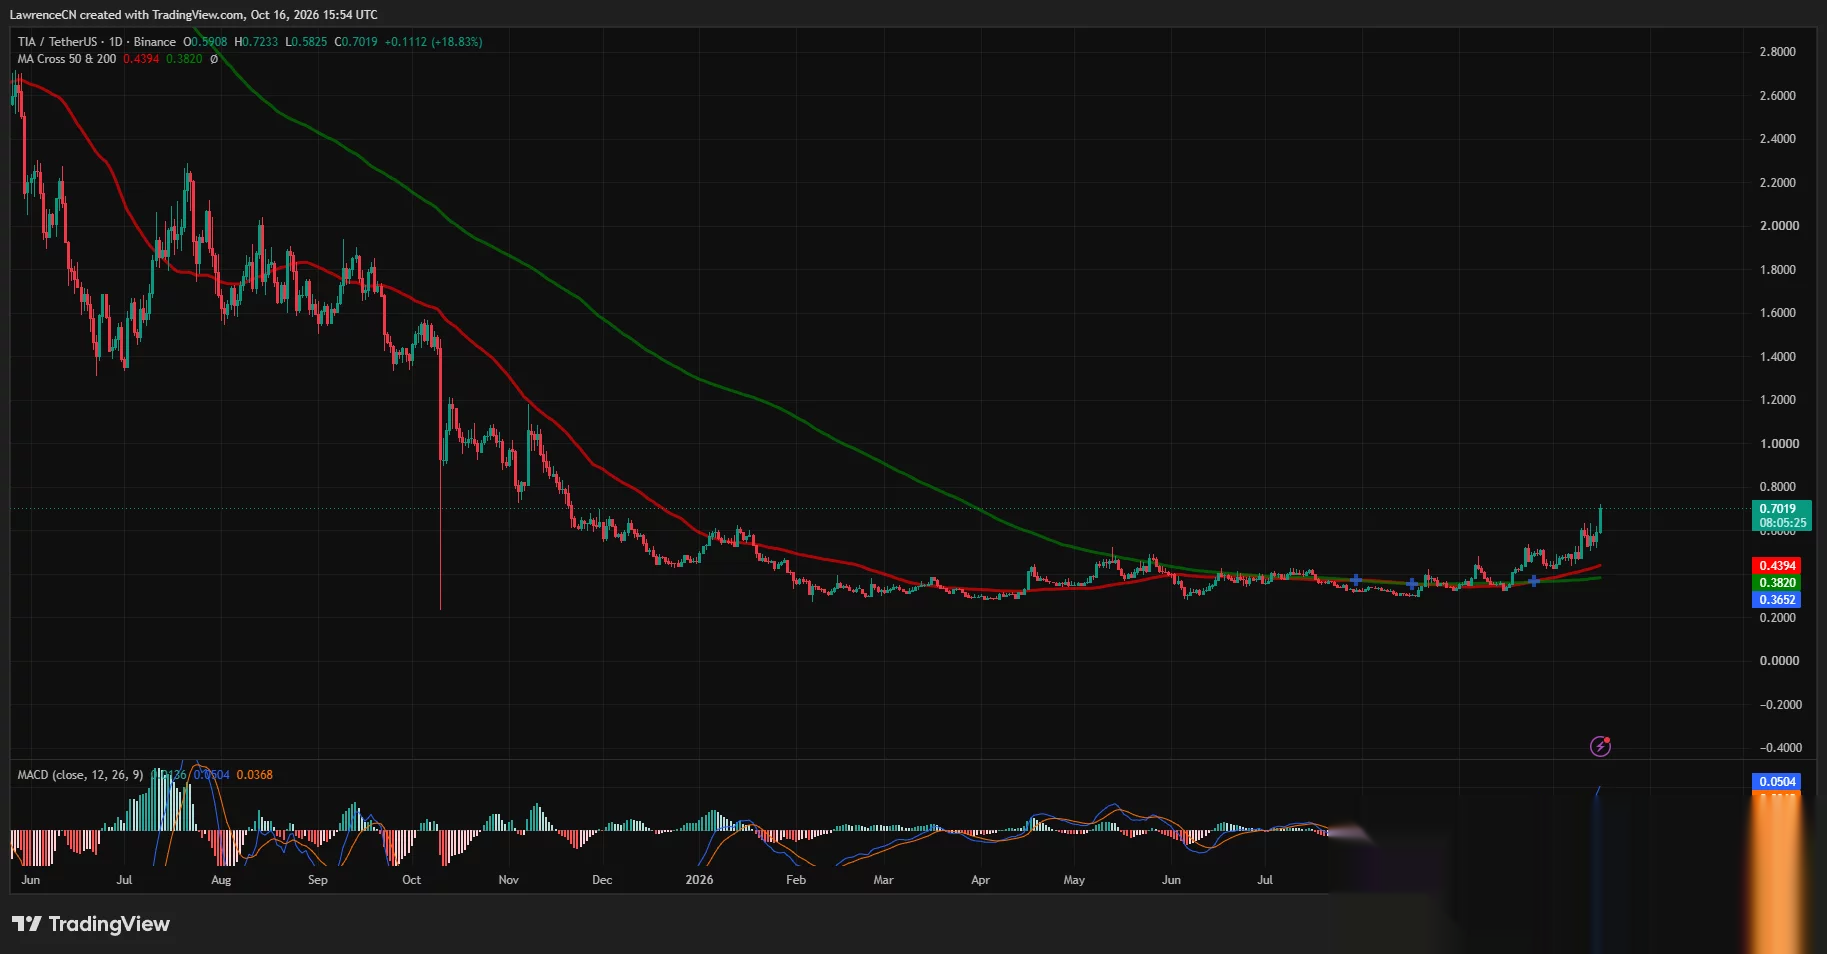Click the High value H0.7233

[256, 42]
